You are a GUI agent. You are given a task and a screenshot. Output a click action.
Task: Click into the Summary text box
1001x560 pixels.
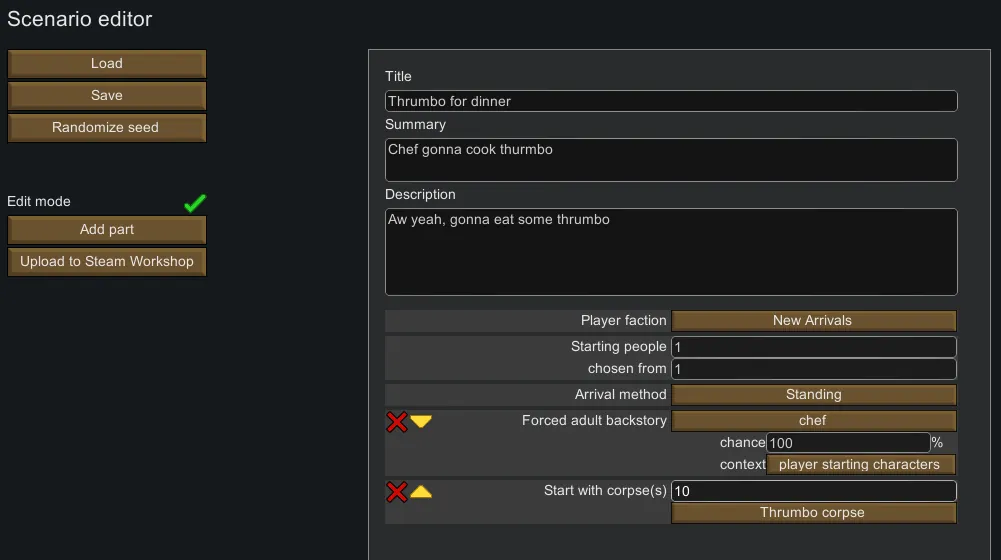671,160
